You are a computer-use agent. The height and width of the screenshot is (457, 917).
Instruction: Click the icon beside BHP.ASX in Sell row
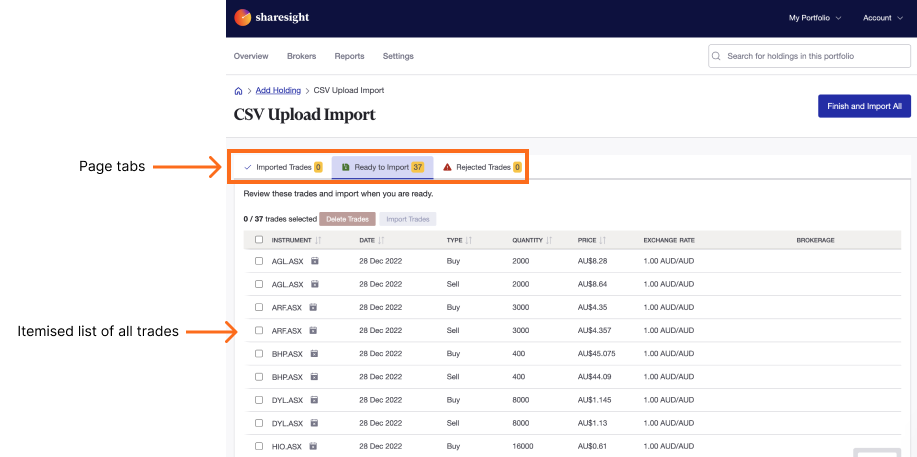(x=314, y=377)
